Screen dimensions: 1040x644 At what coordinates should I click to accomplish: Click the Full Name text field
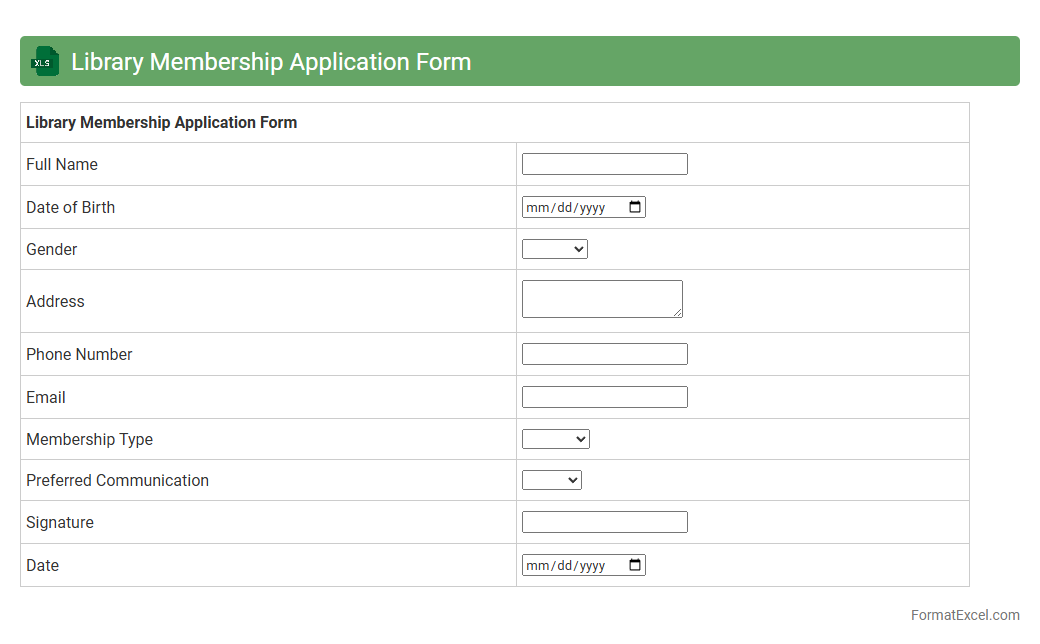[x=605, y=164]
